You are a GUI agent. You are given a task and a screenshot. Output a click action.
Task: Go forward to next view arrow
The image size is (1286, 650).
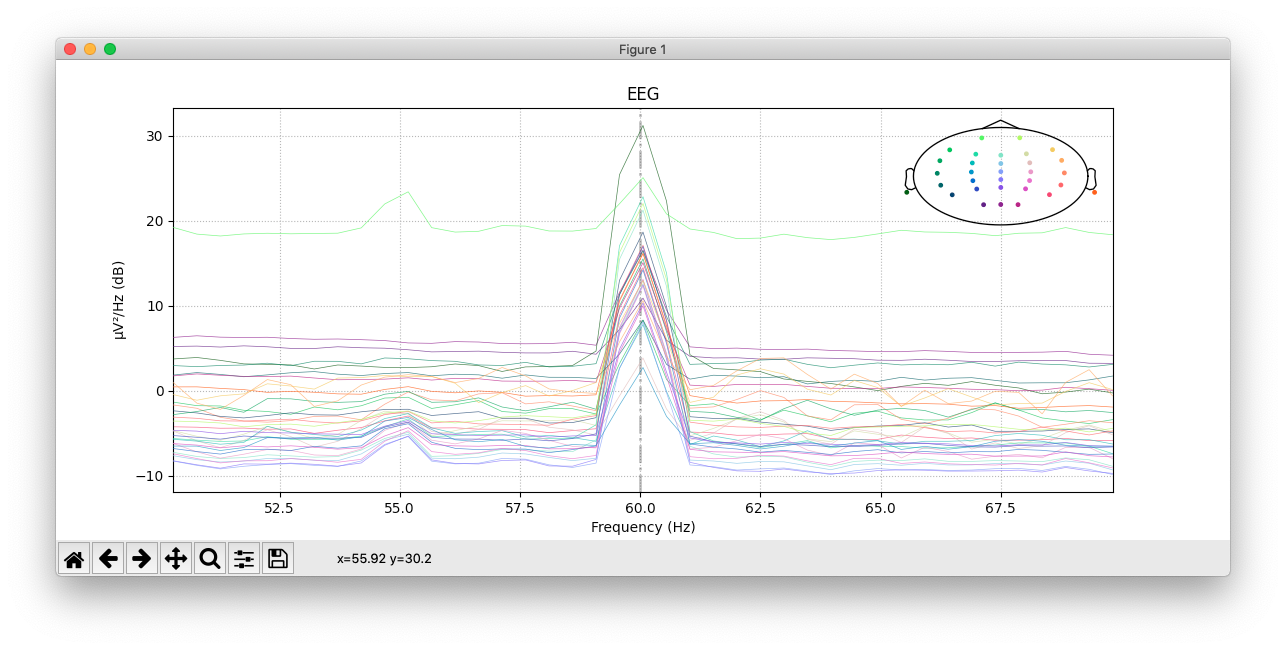point(142,558)
